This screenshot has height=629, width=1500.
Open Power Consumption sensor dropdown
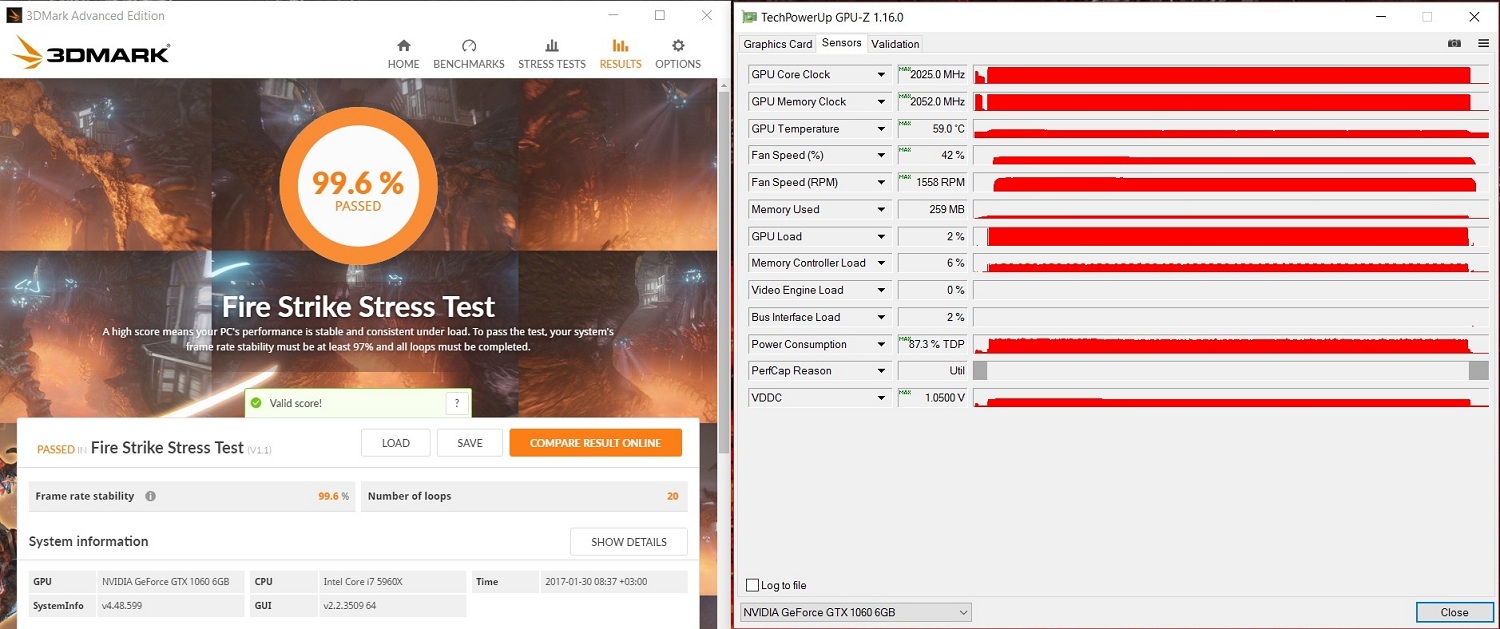tap(881, 345)
